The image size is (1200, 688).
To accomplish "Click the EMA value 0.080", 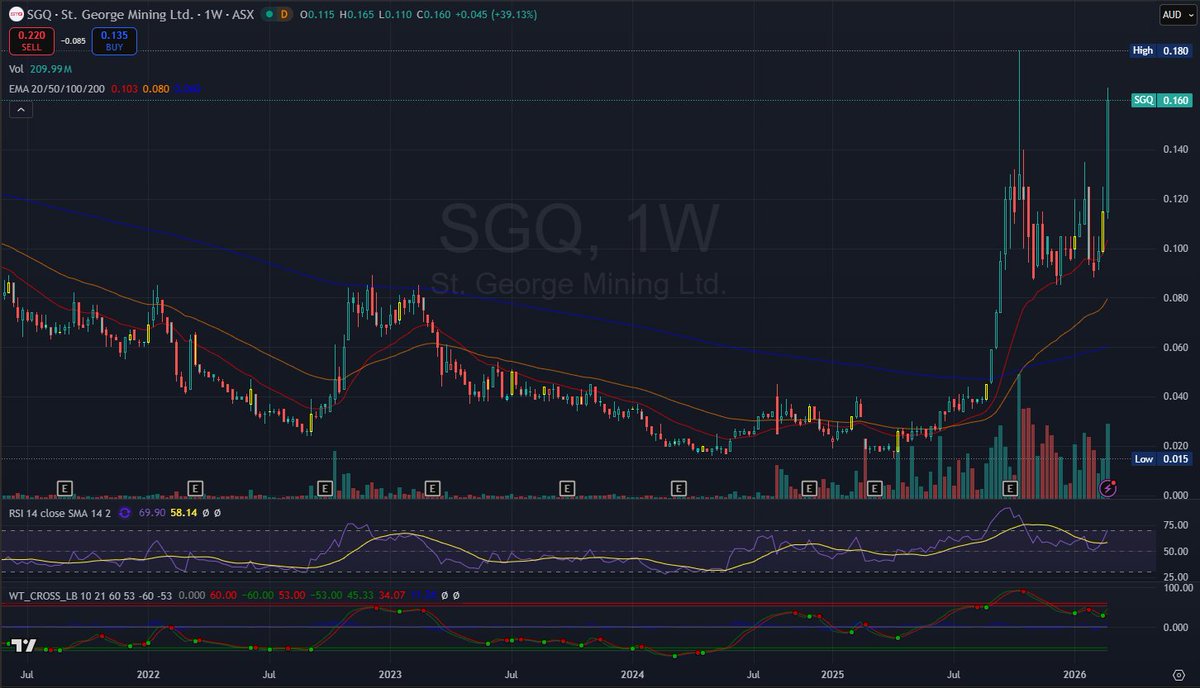I will tap(155, 90).
